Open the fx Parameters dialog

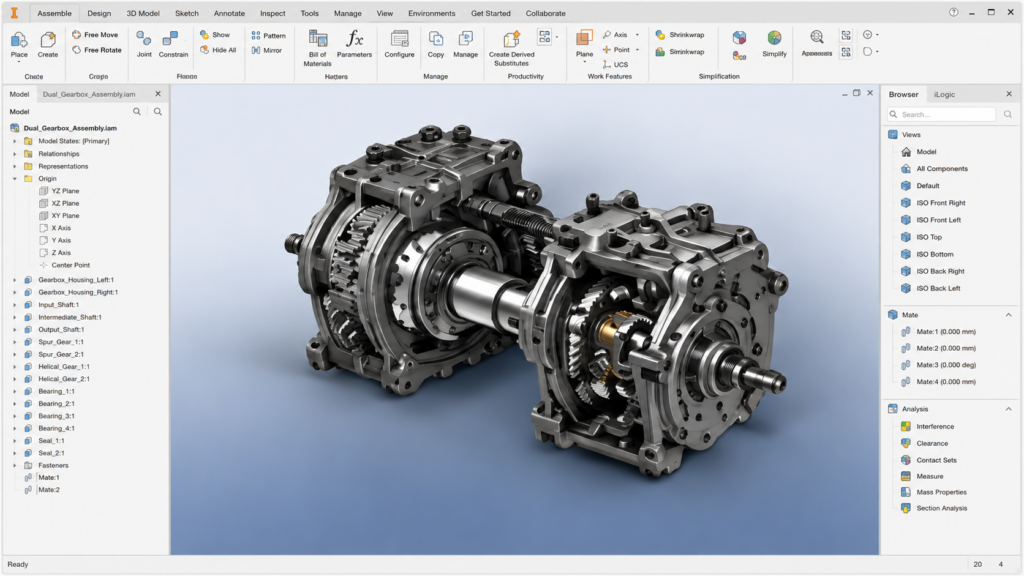[354, 44]
